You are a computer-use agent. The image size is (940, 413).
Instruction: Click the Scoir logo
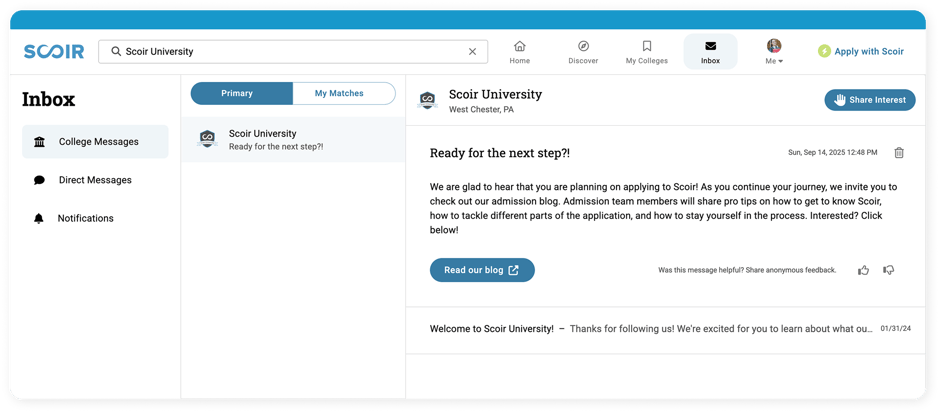[x=54, y=52]
